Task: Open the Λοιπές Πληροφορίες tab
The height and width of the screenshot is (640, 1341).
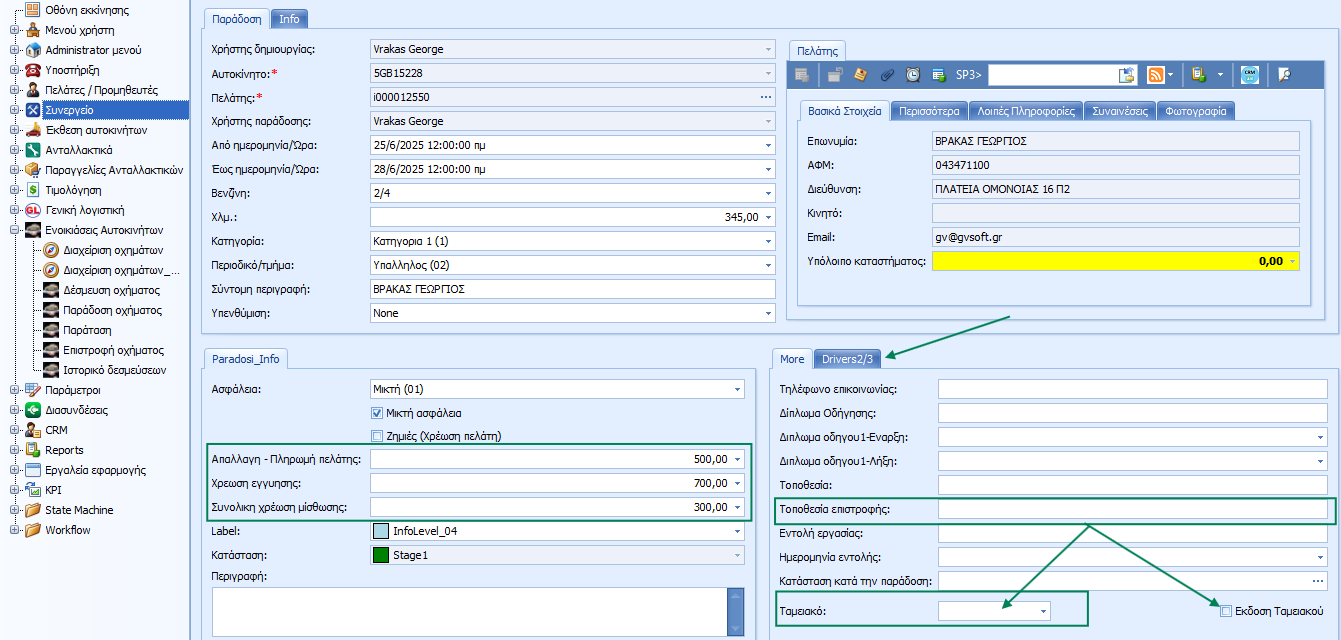Action: [x=1026, y=111]
